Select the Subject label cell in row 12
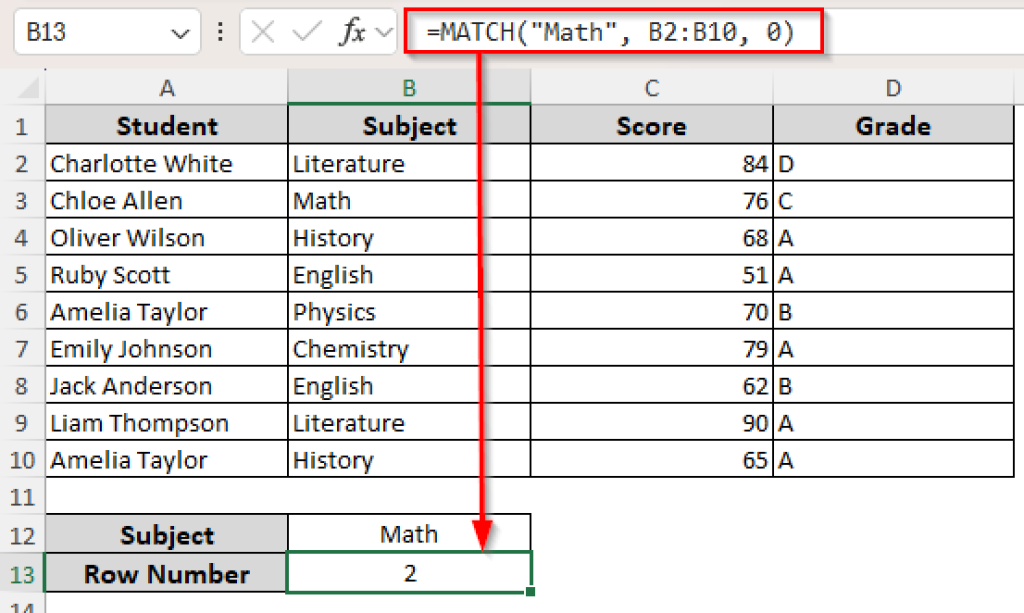This screenshot has height=613, width=1024. pos(166,534)
